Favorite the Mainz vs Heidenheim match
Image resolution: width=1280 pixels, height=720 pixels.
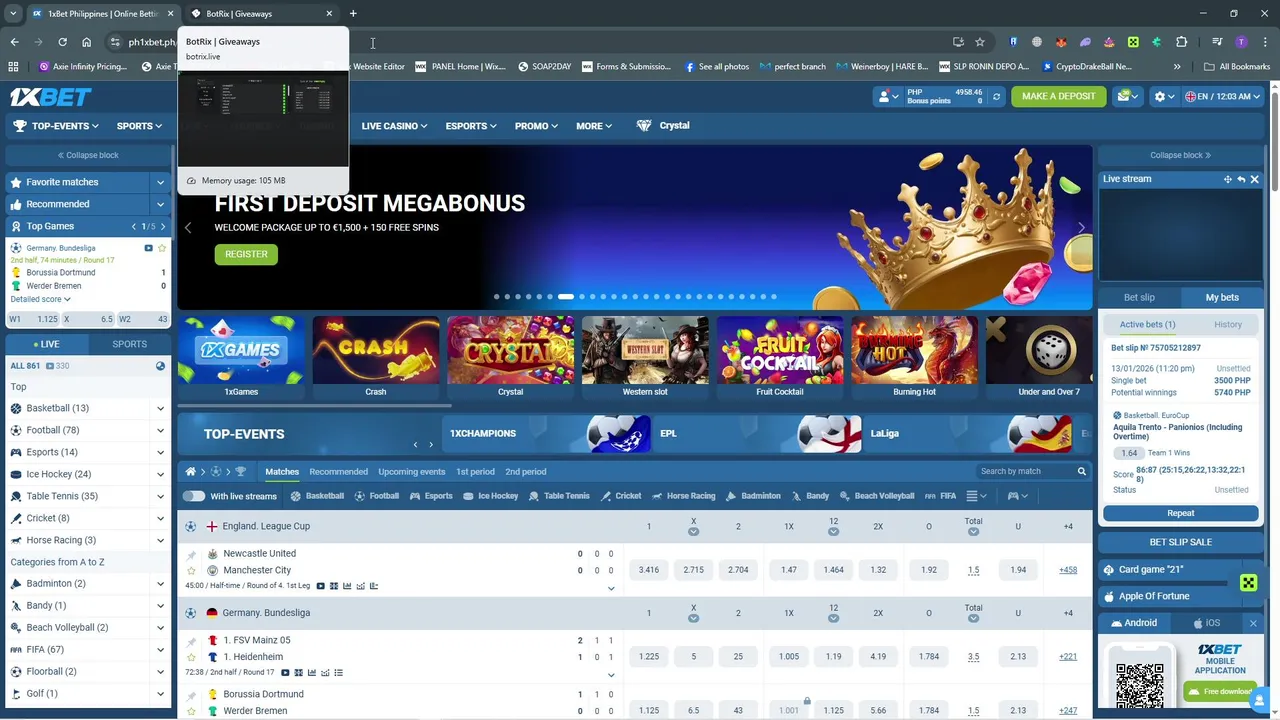pyautogui.click(x=191, y=657)
